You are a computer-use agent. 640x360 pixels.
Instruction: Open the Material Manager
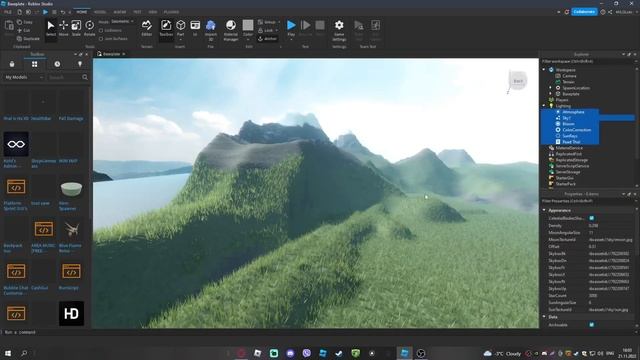point(231,29)
